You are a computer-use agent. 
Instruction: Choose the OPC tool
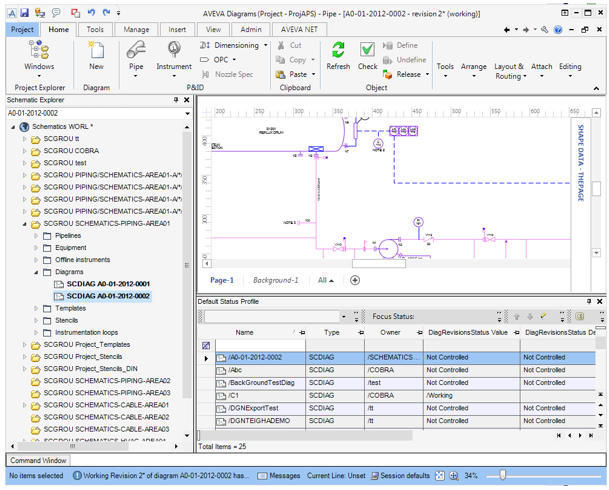(218, 60)
